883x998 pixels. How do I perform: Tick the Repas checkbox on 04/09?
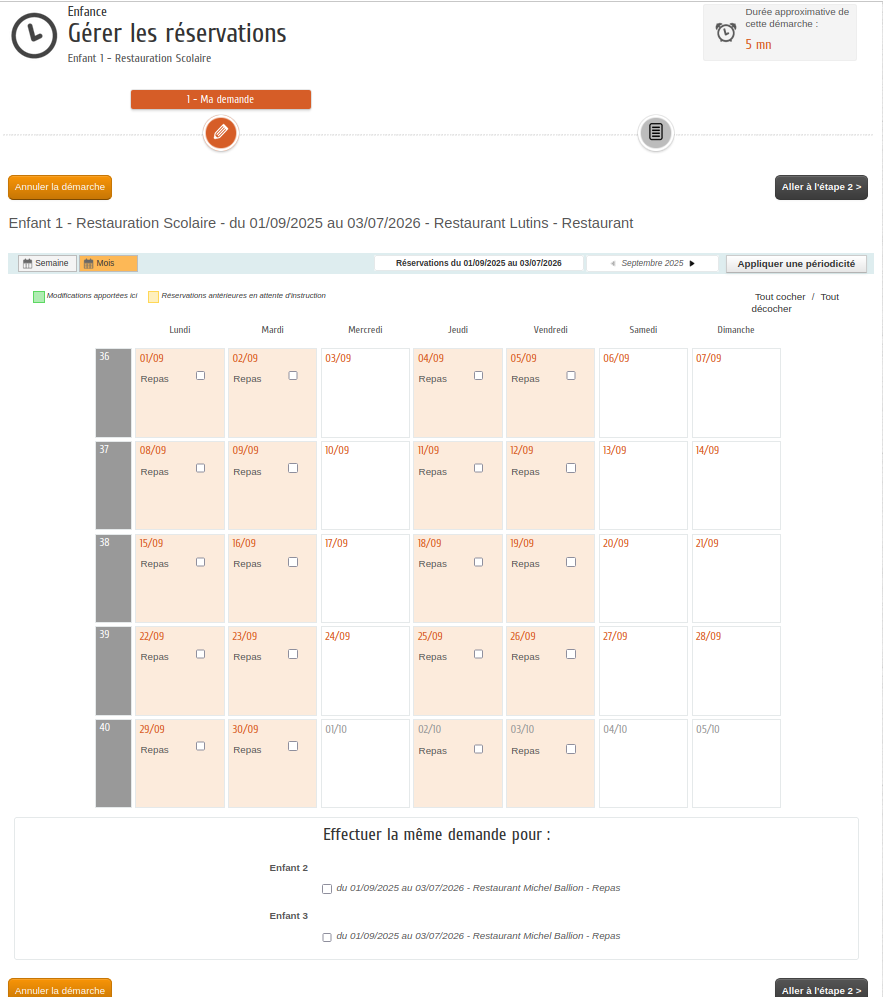click(x=479, y=376)
